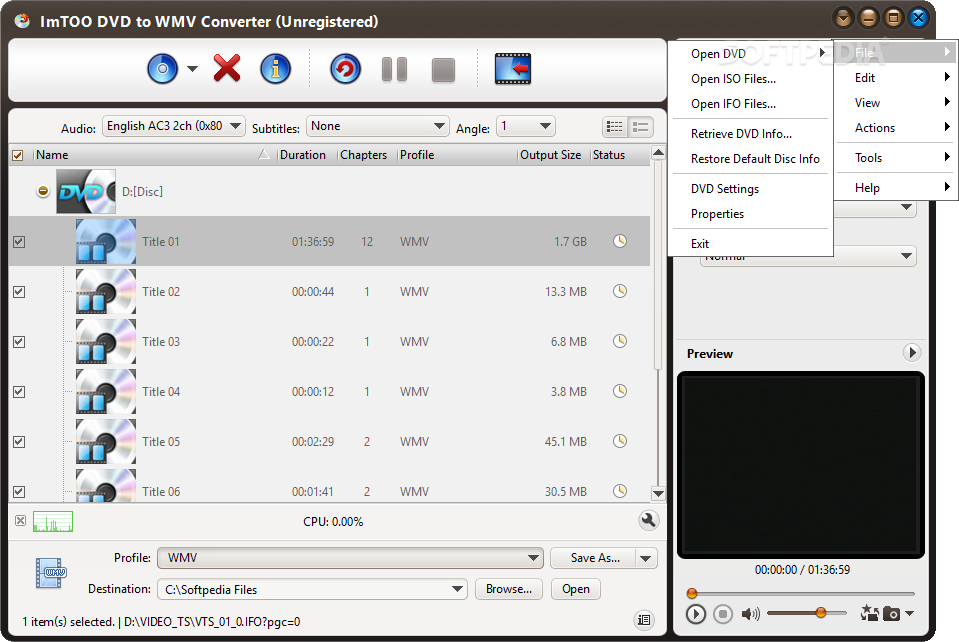Uncheck the Title 06 checkbox

pyautogui.click(x=19, y=492)
